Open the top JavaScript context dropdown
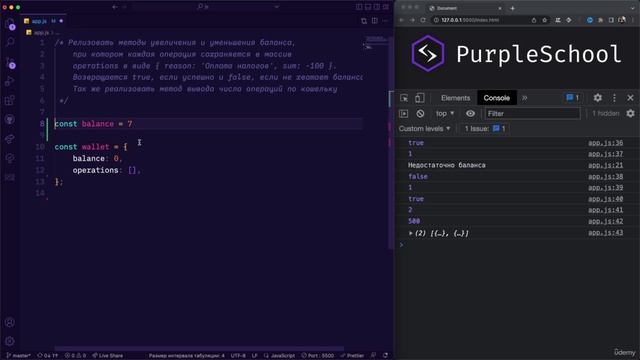This screenshot has width=640, height=360. (x=445, y=113)
